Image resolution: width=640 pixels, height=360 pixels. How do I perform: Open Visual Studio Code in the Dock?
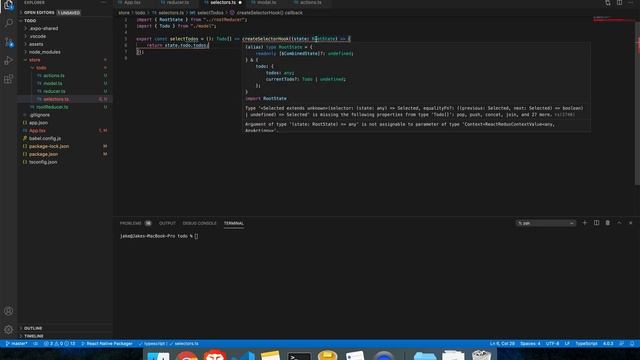click(243, 356)
